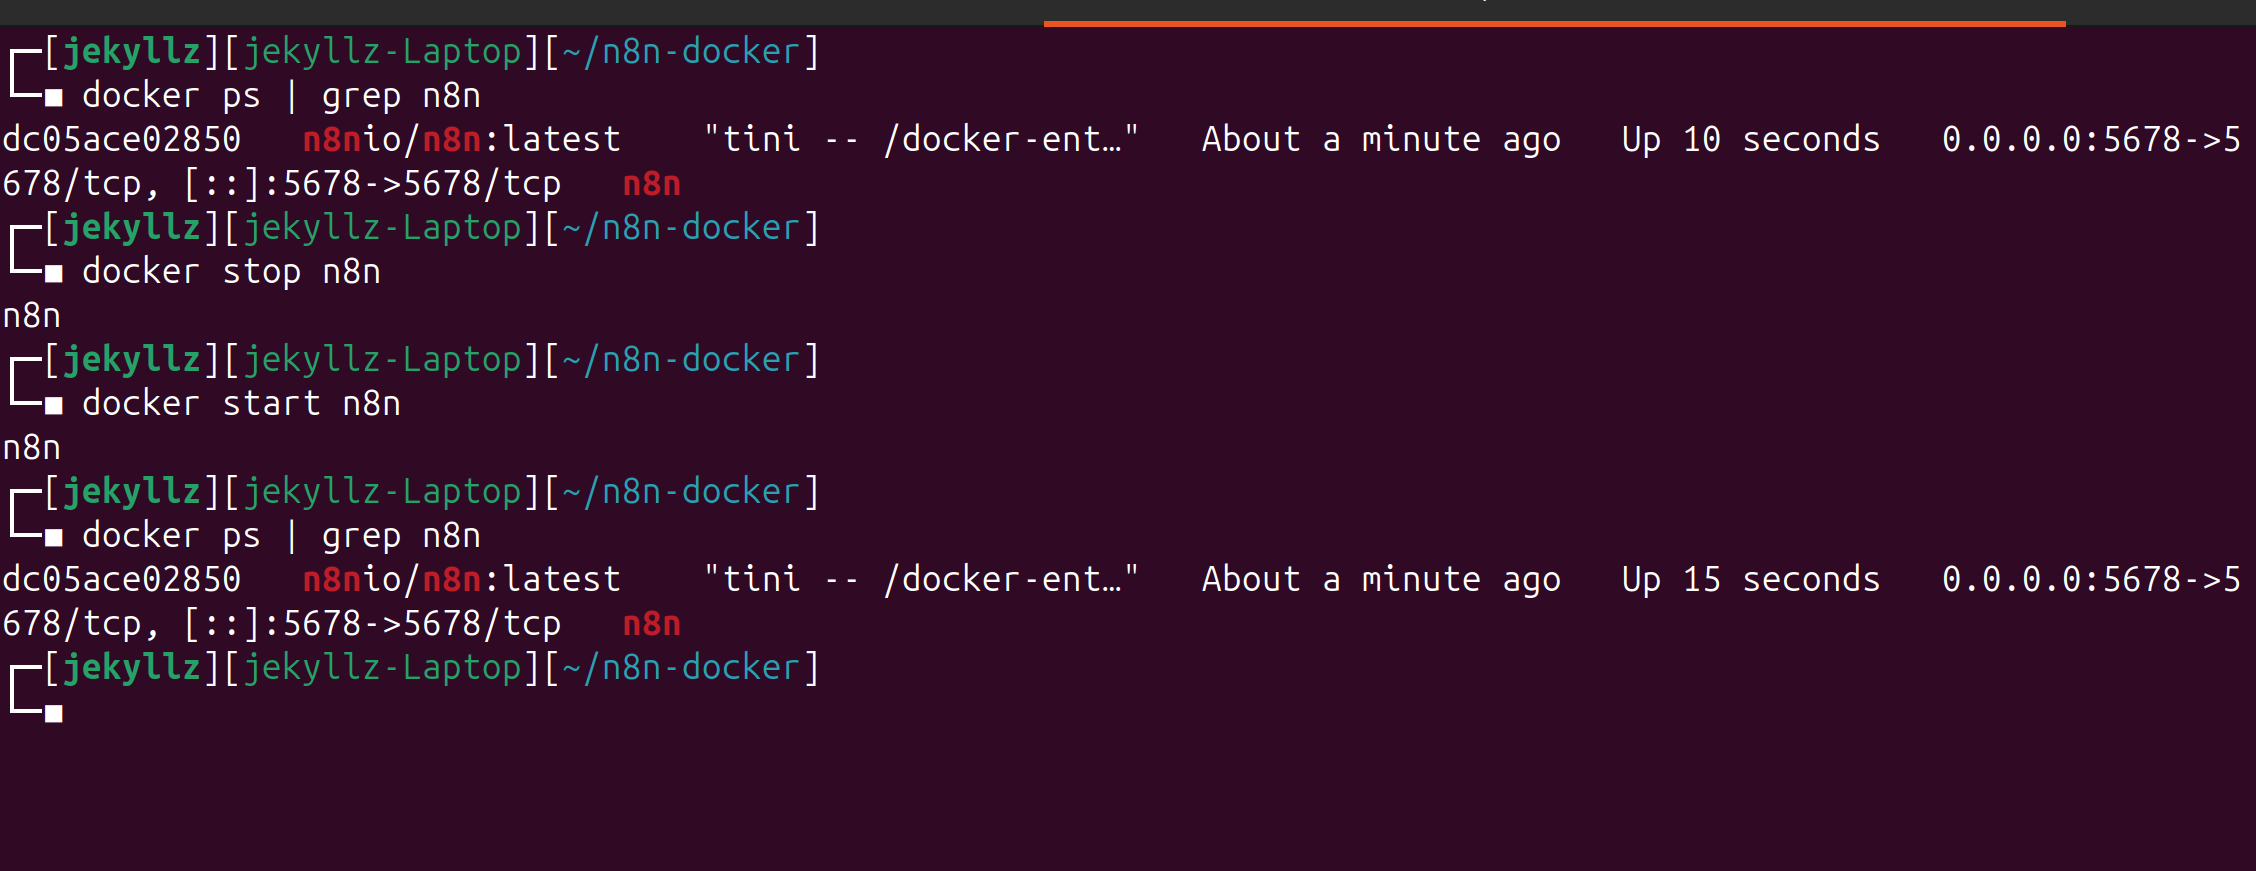Click the "Up 10 seconds" status text
Viewport: 2256px width, 871px height.
click(x=1750, y=140)
